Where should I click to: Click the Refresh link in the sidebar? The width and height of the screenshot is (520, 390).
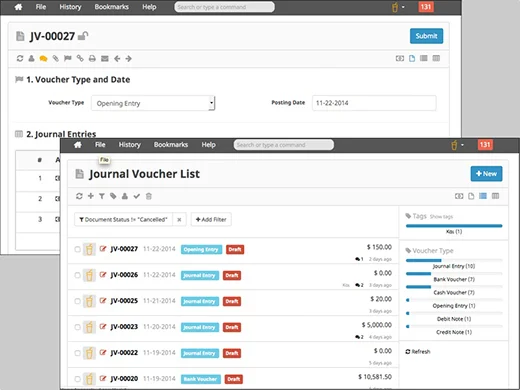coord(418,352)
